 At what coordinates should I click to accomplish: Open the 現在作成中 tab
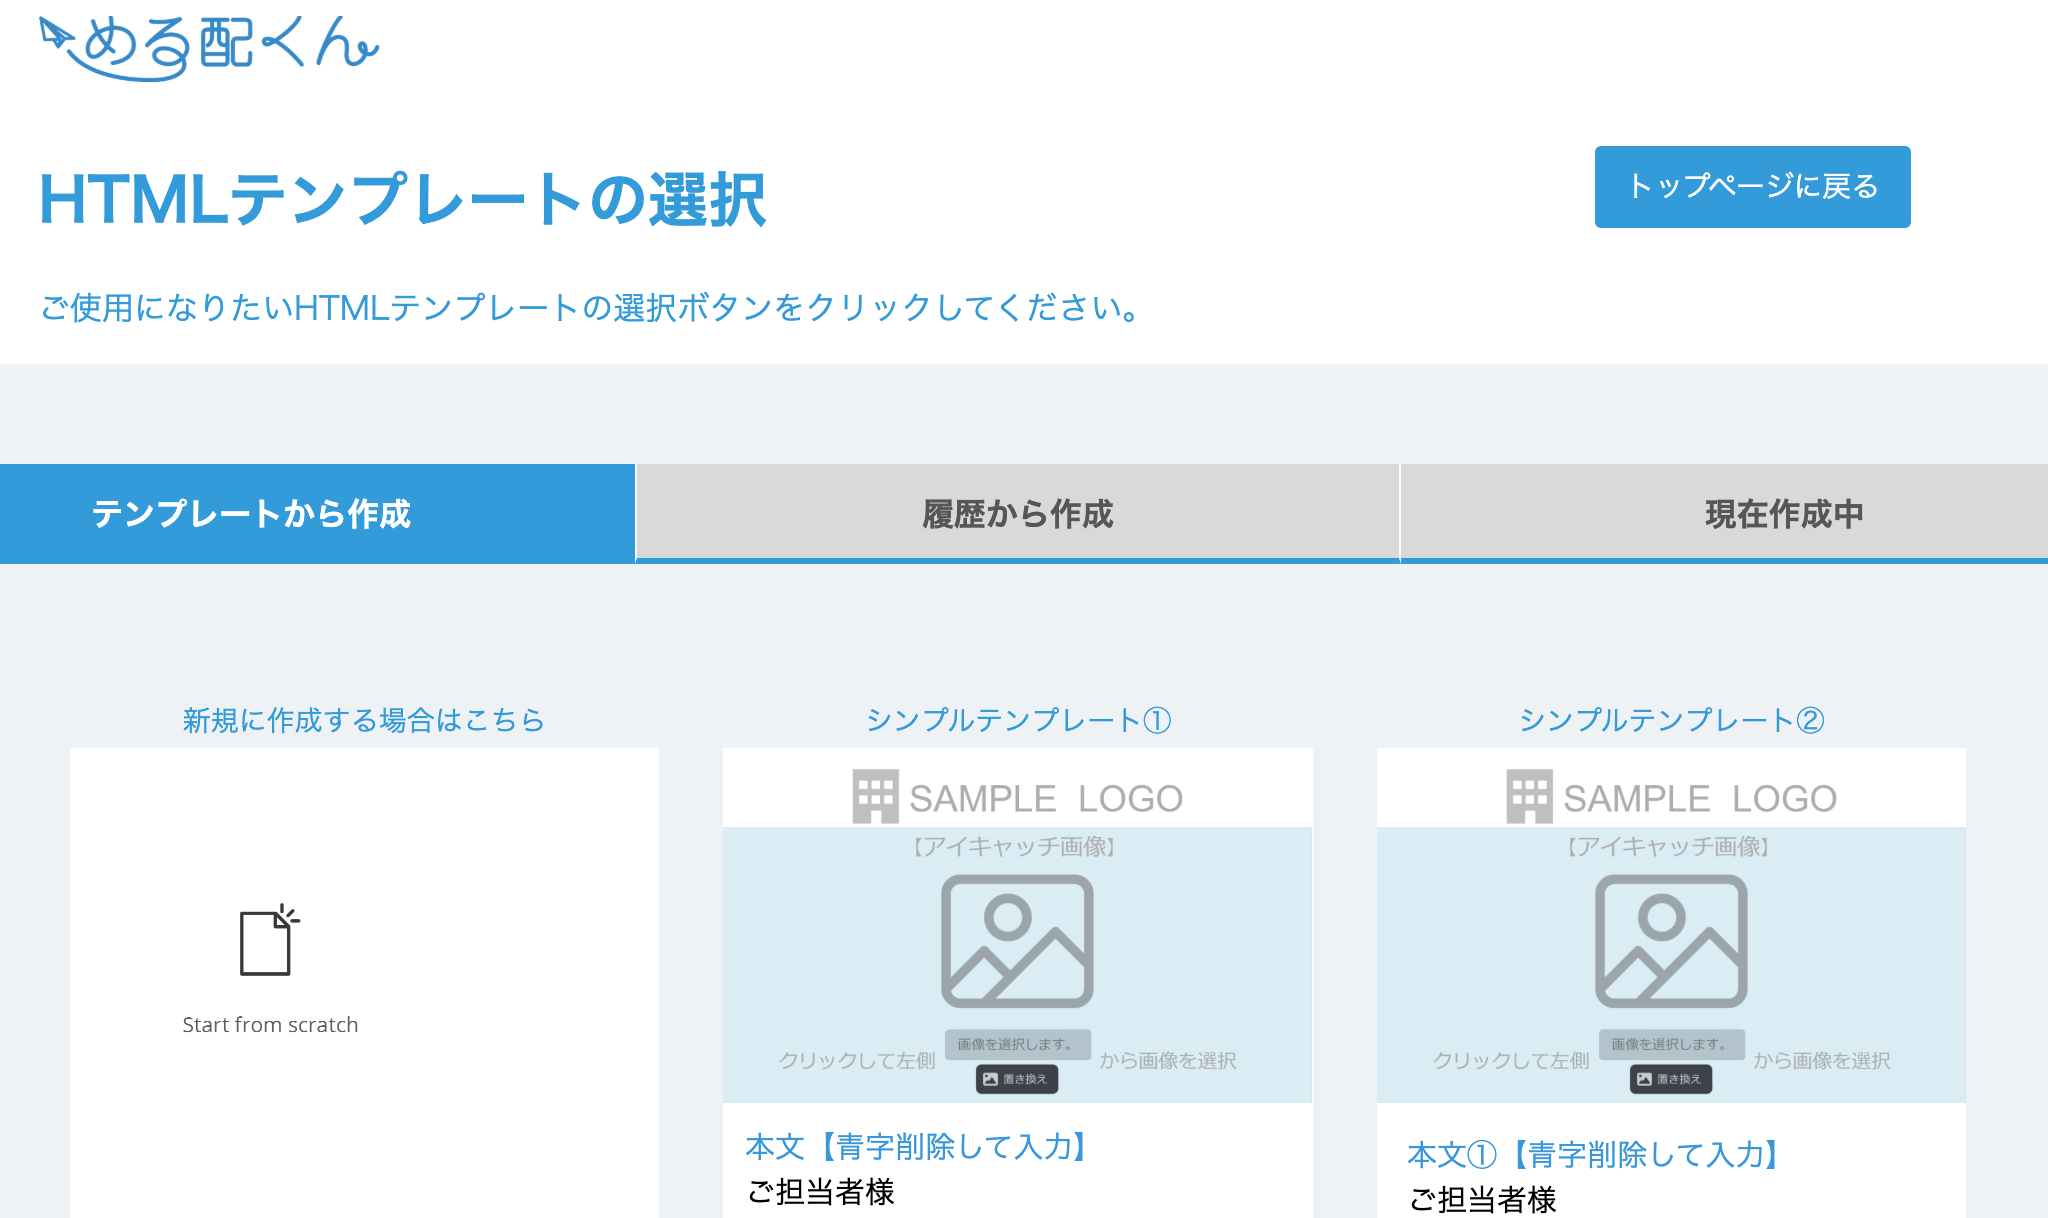[1783, 514]
